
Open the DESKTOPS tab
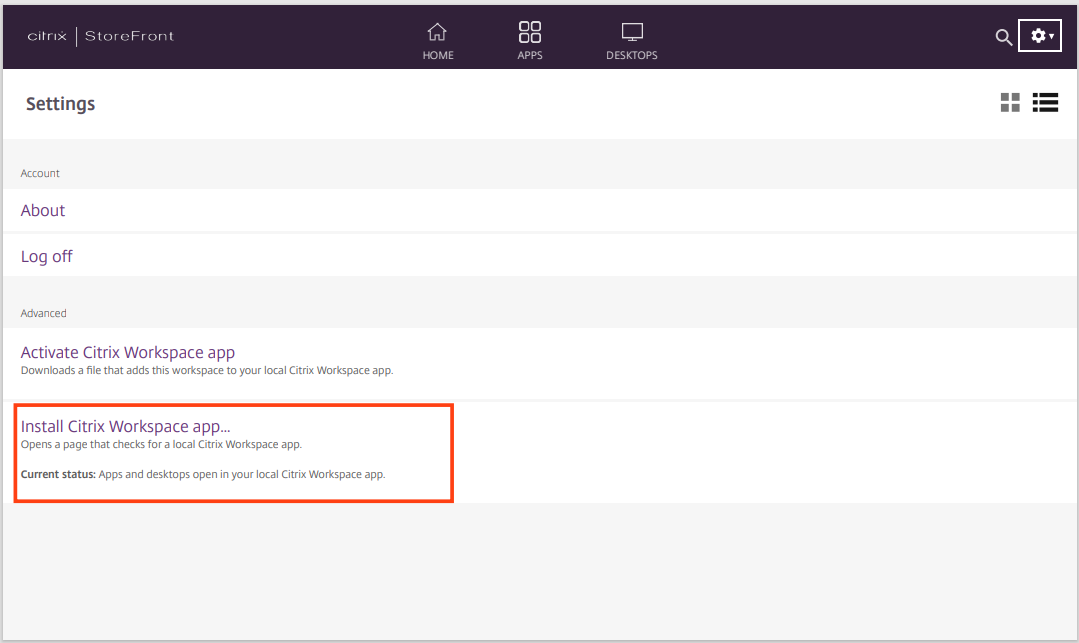(632, 41)
